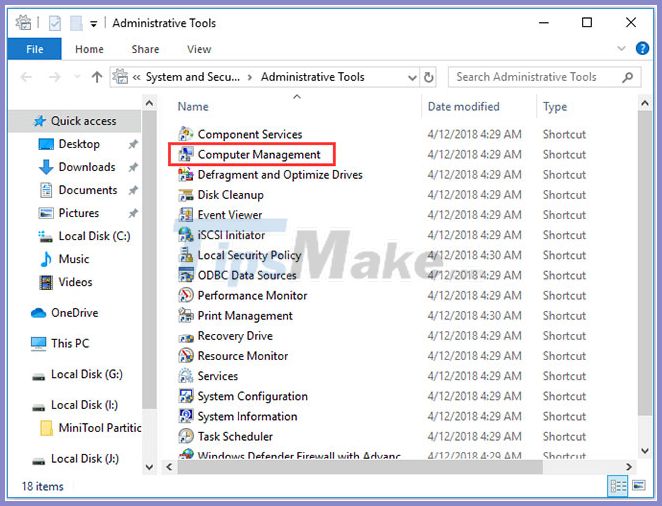The width and height of the screenshot is (662, 506).
Task: Select the Event Viewer icon
Action: pos(186,215)
